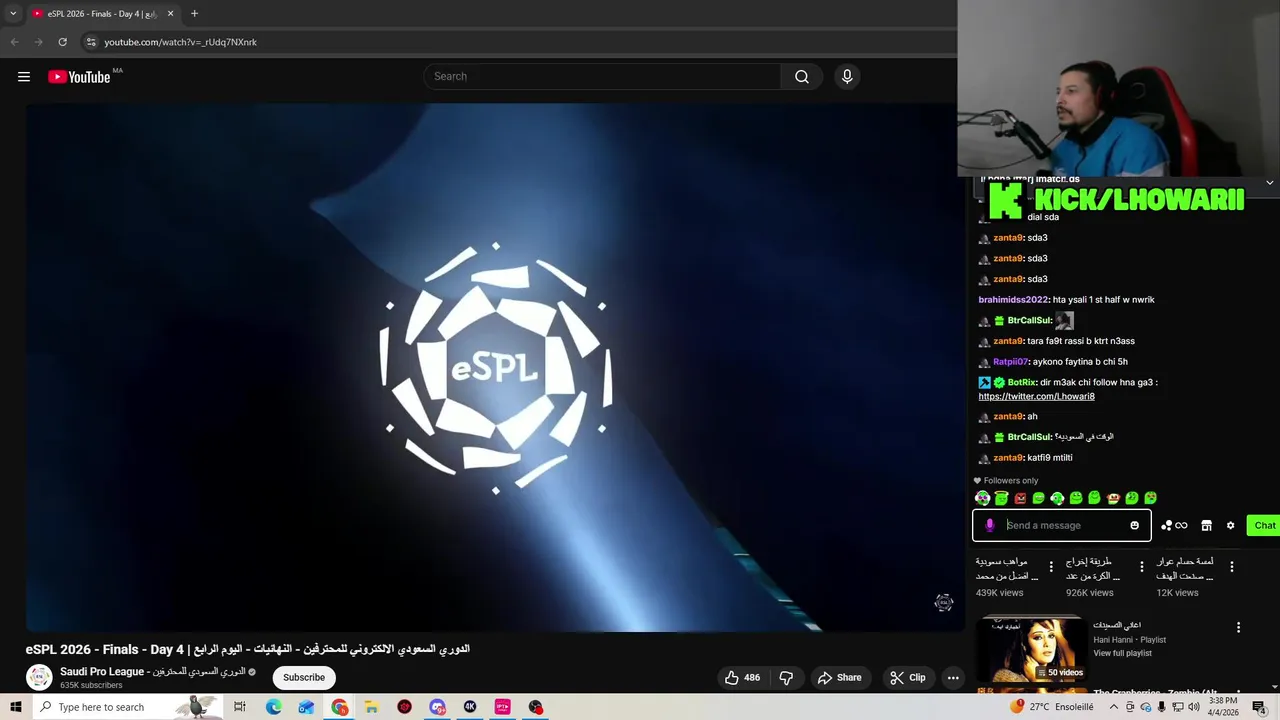Pick the red angry emote
The width and height of the screenshot is (1280, 720).
click(x=1020, y=498)
